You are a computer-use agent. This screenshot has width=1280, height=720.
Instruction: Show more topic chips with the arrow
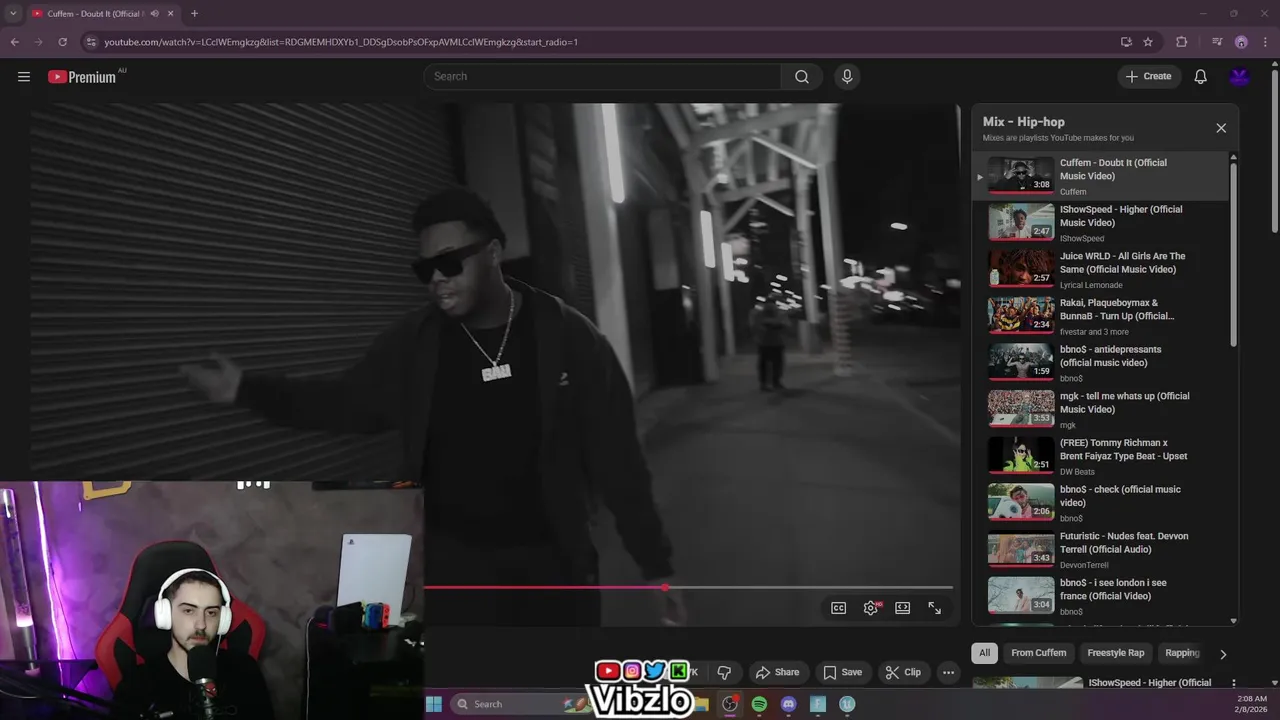coord(1222,654)
